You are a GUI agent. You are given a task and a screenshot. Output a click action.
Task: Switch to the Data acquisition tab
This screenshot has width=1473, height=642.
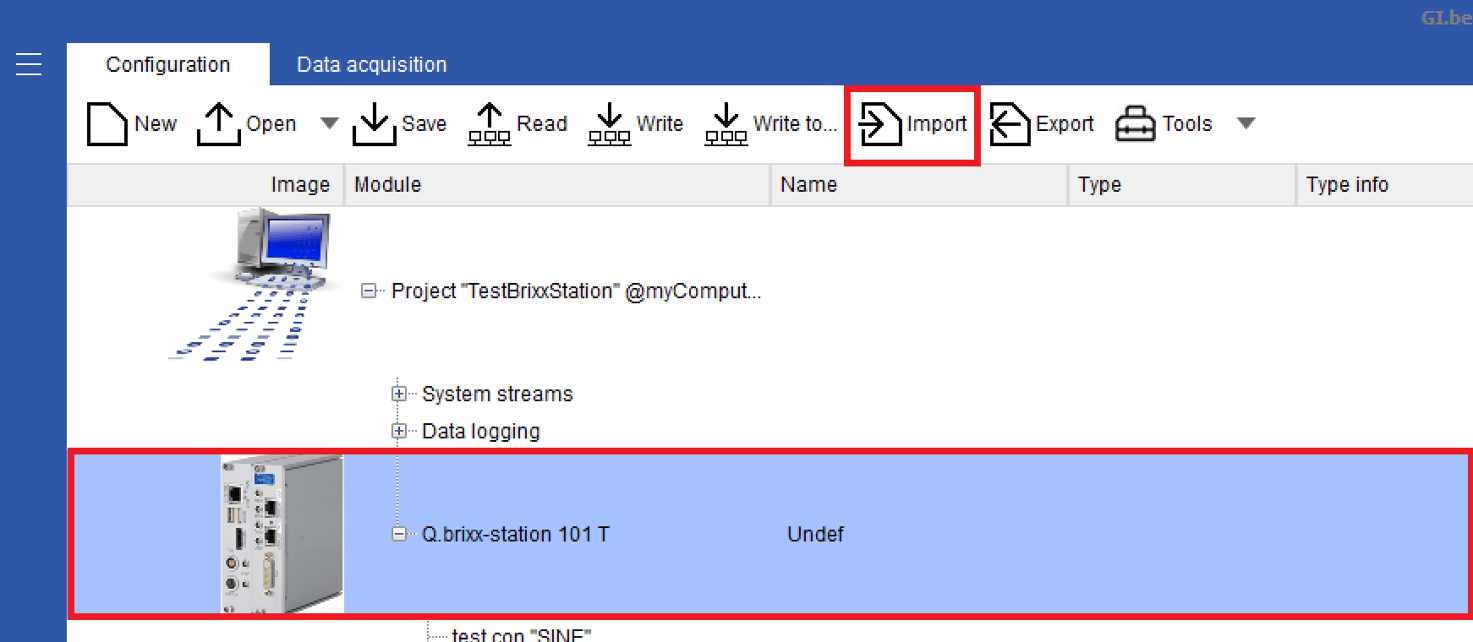[371, 63]
